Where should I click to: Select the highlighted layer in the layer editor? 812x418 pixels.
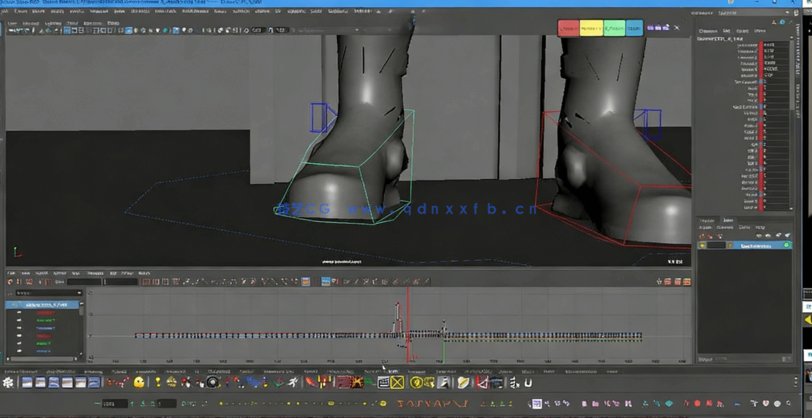(755, 245)
